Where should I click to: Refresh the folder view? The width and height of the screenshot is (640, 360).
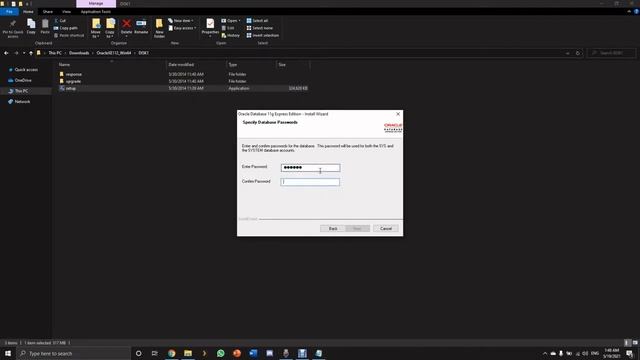(x=578, y=53)
